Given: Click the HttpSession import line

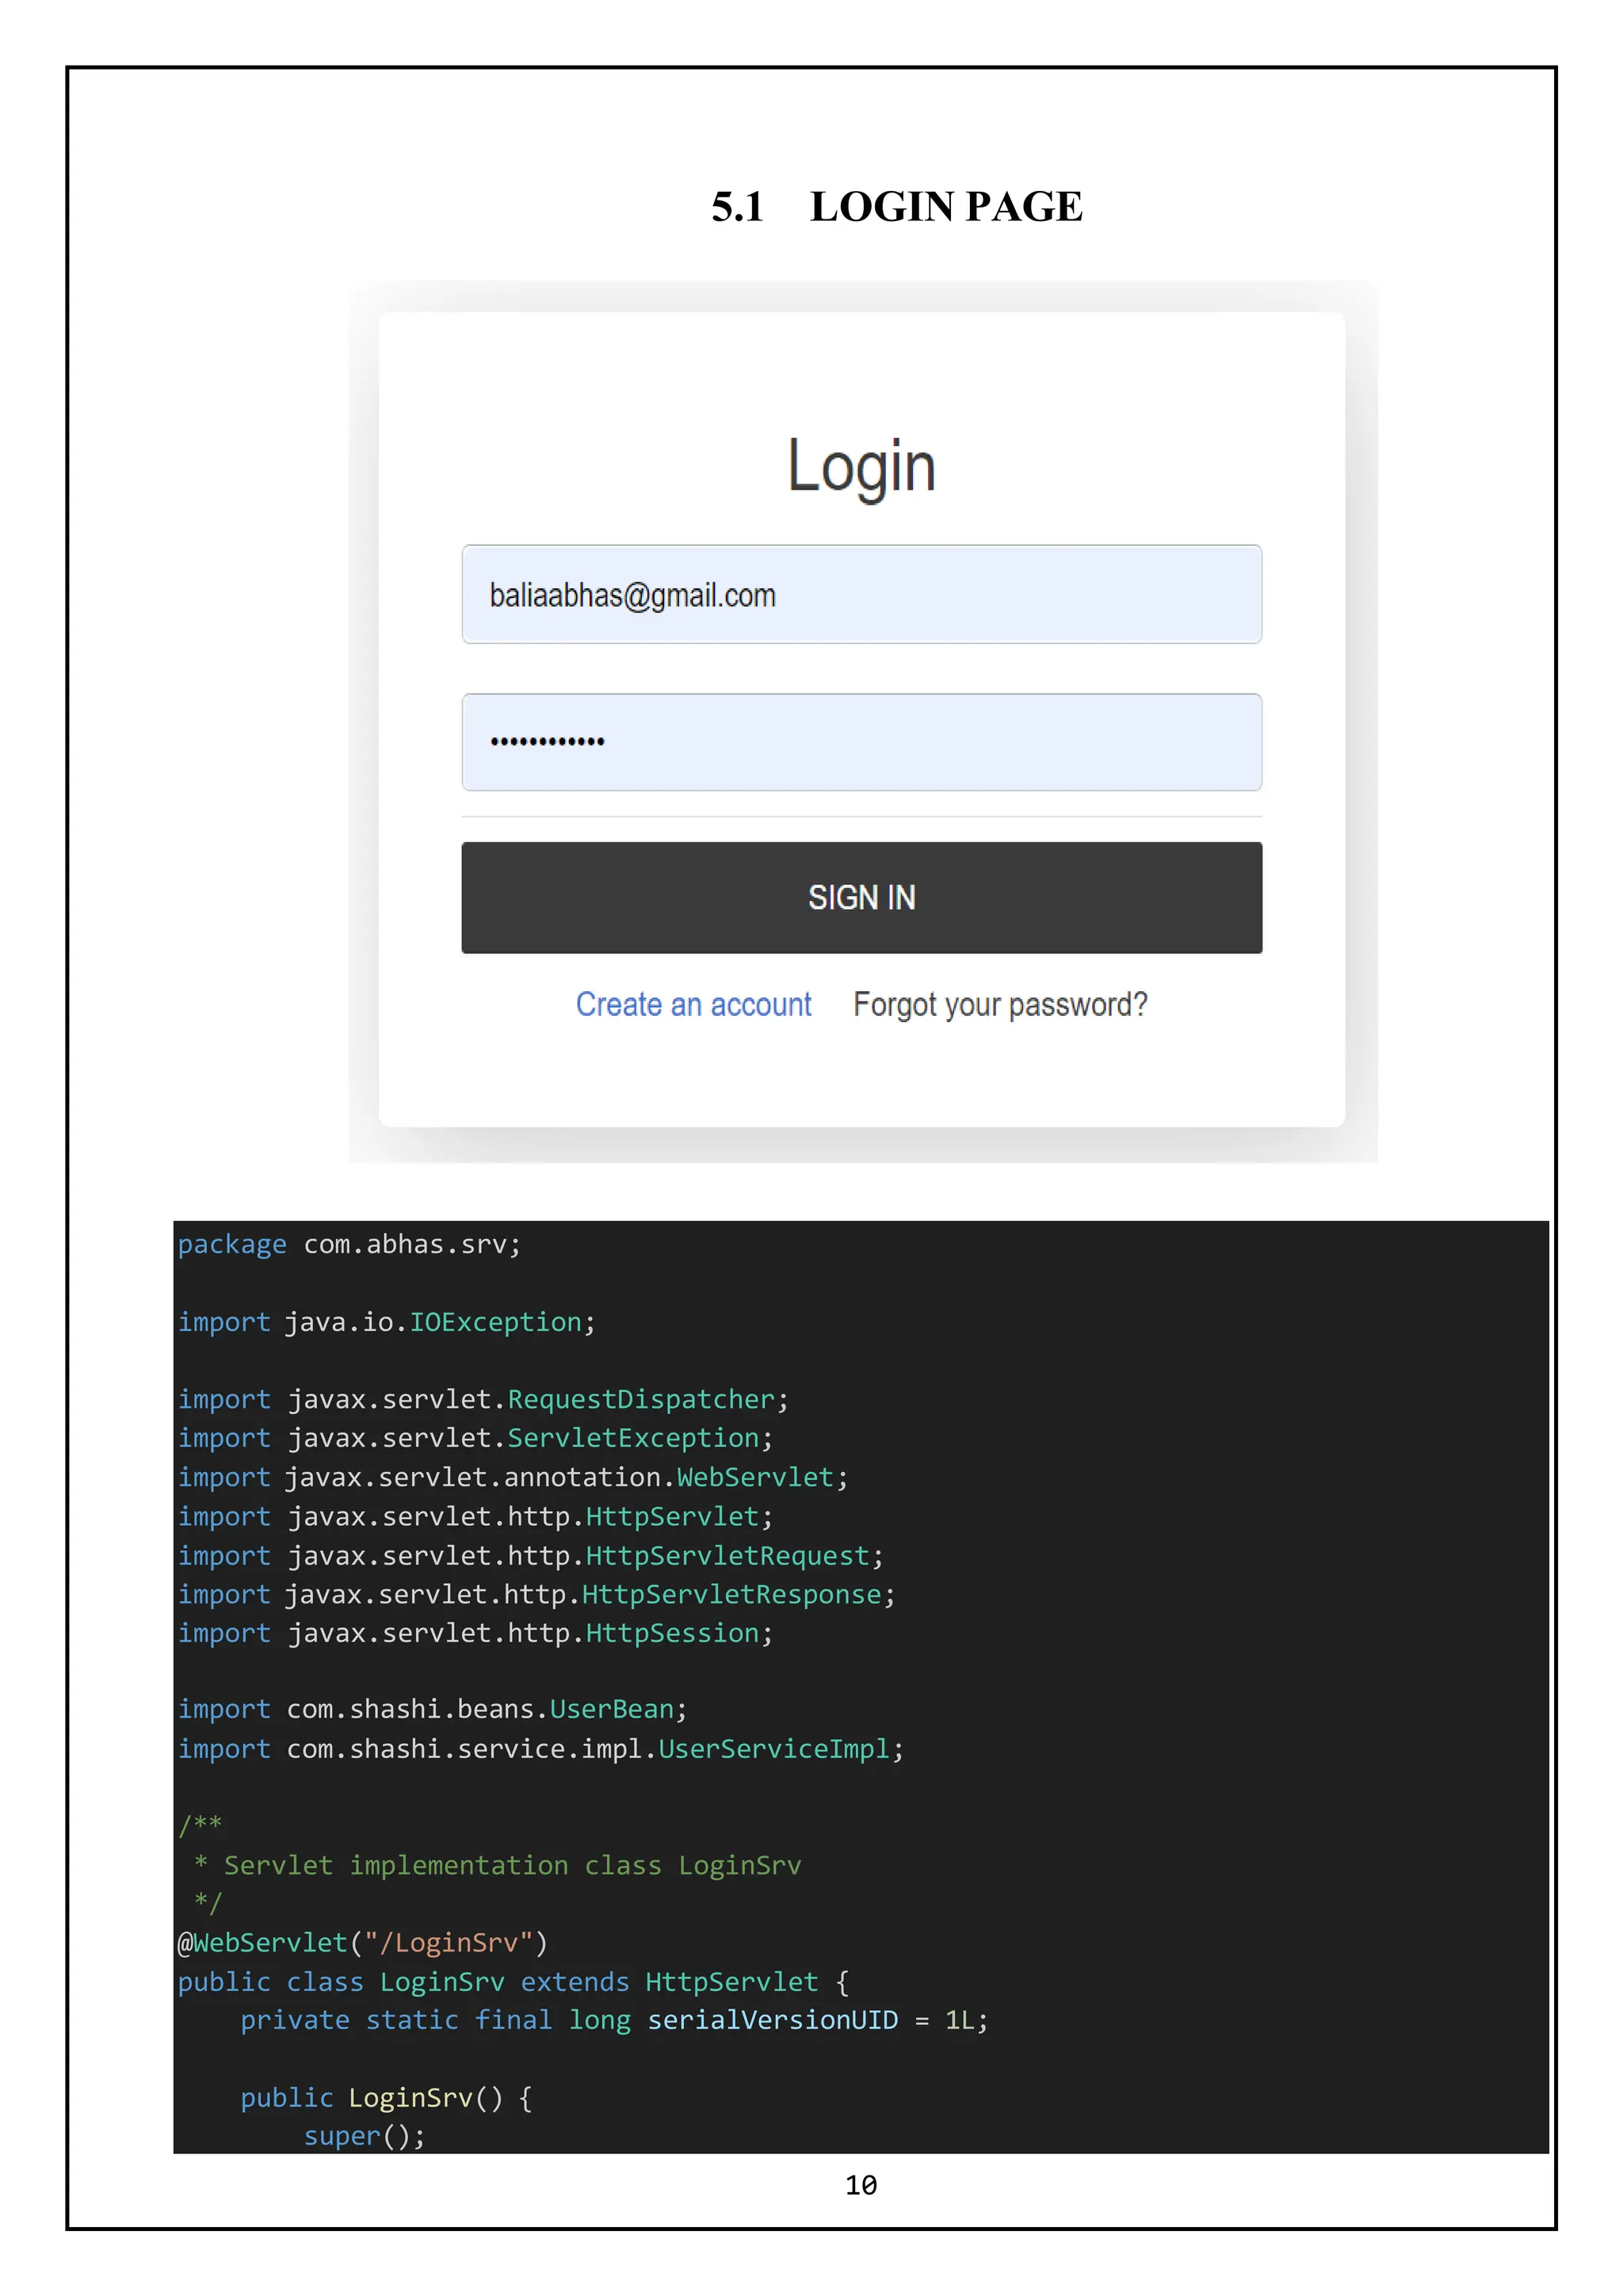Looking at the screenshot, I should 476,1633.
